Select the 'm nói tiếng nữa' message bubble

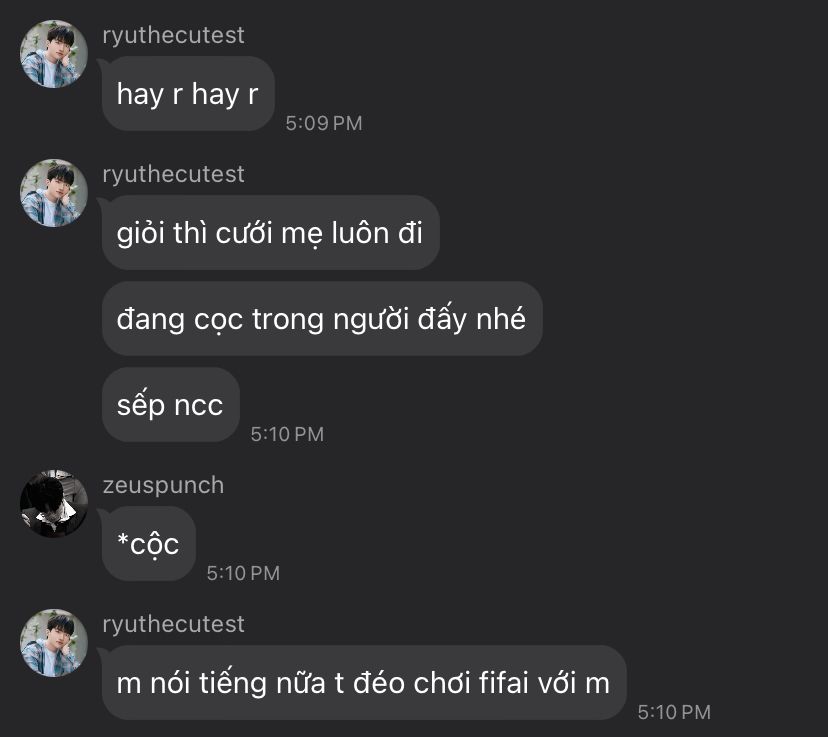pyautogui.click(x=364, y=682)
